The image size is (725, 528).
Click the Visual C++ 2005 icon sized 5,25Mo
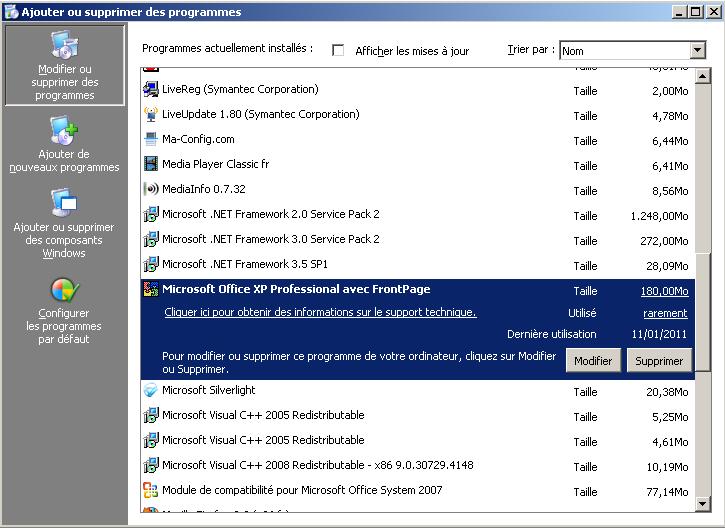tap(151, 415)
